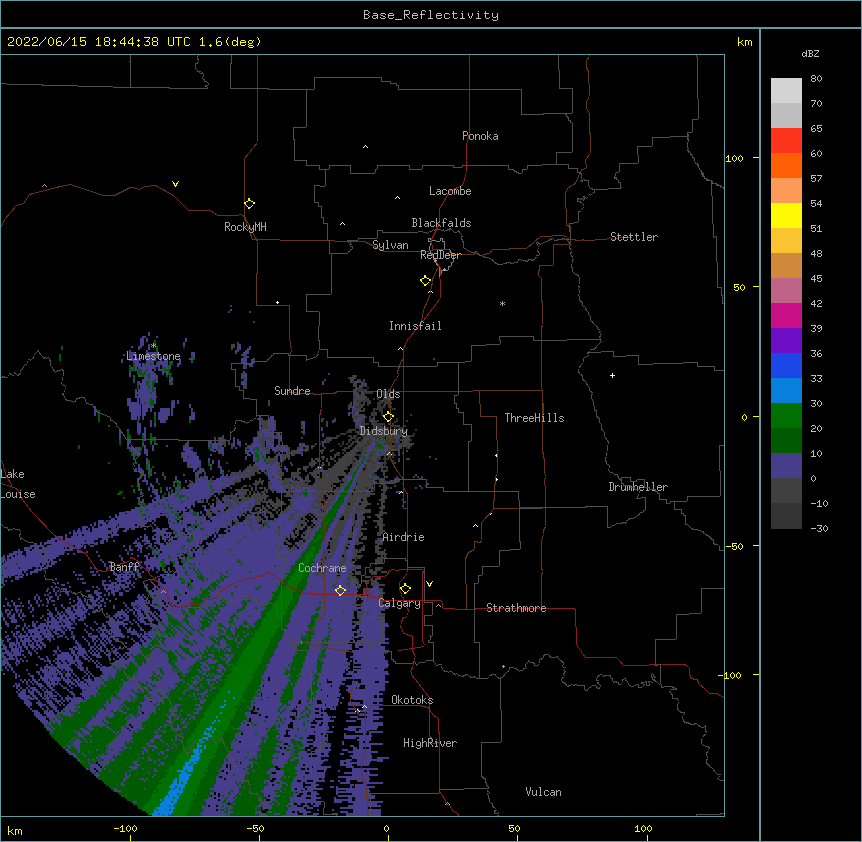
Task: Select the magenta swatch in the dBZ legend
Action: click(x=786, y=315)
